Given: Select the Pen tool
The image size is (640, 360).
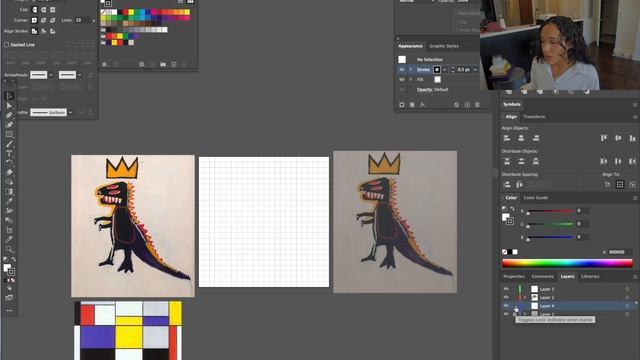Looking at the screenshot, I should click(9, 115).
